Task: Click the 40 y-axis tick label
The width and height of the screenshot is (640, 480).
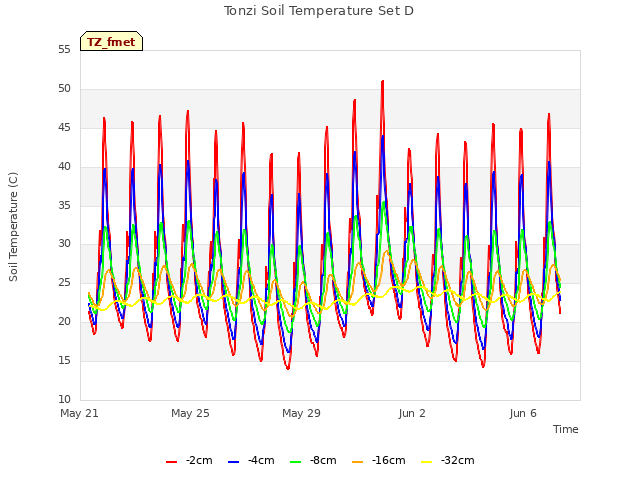Action: [64, 167]
